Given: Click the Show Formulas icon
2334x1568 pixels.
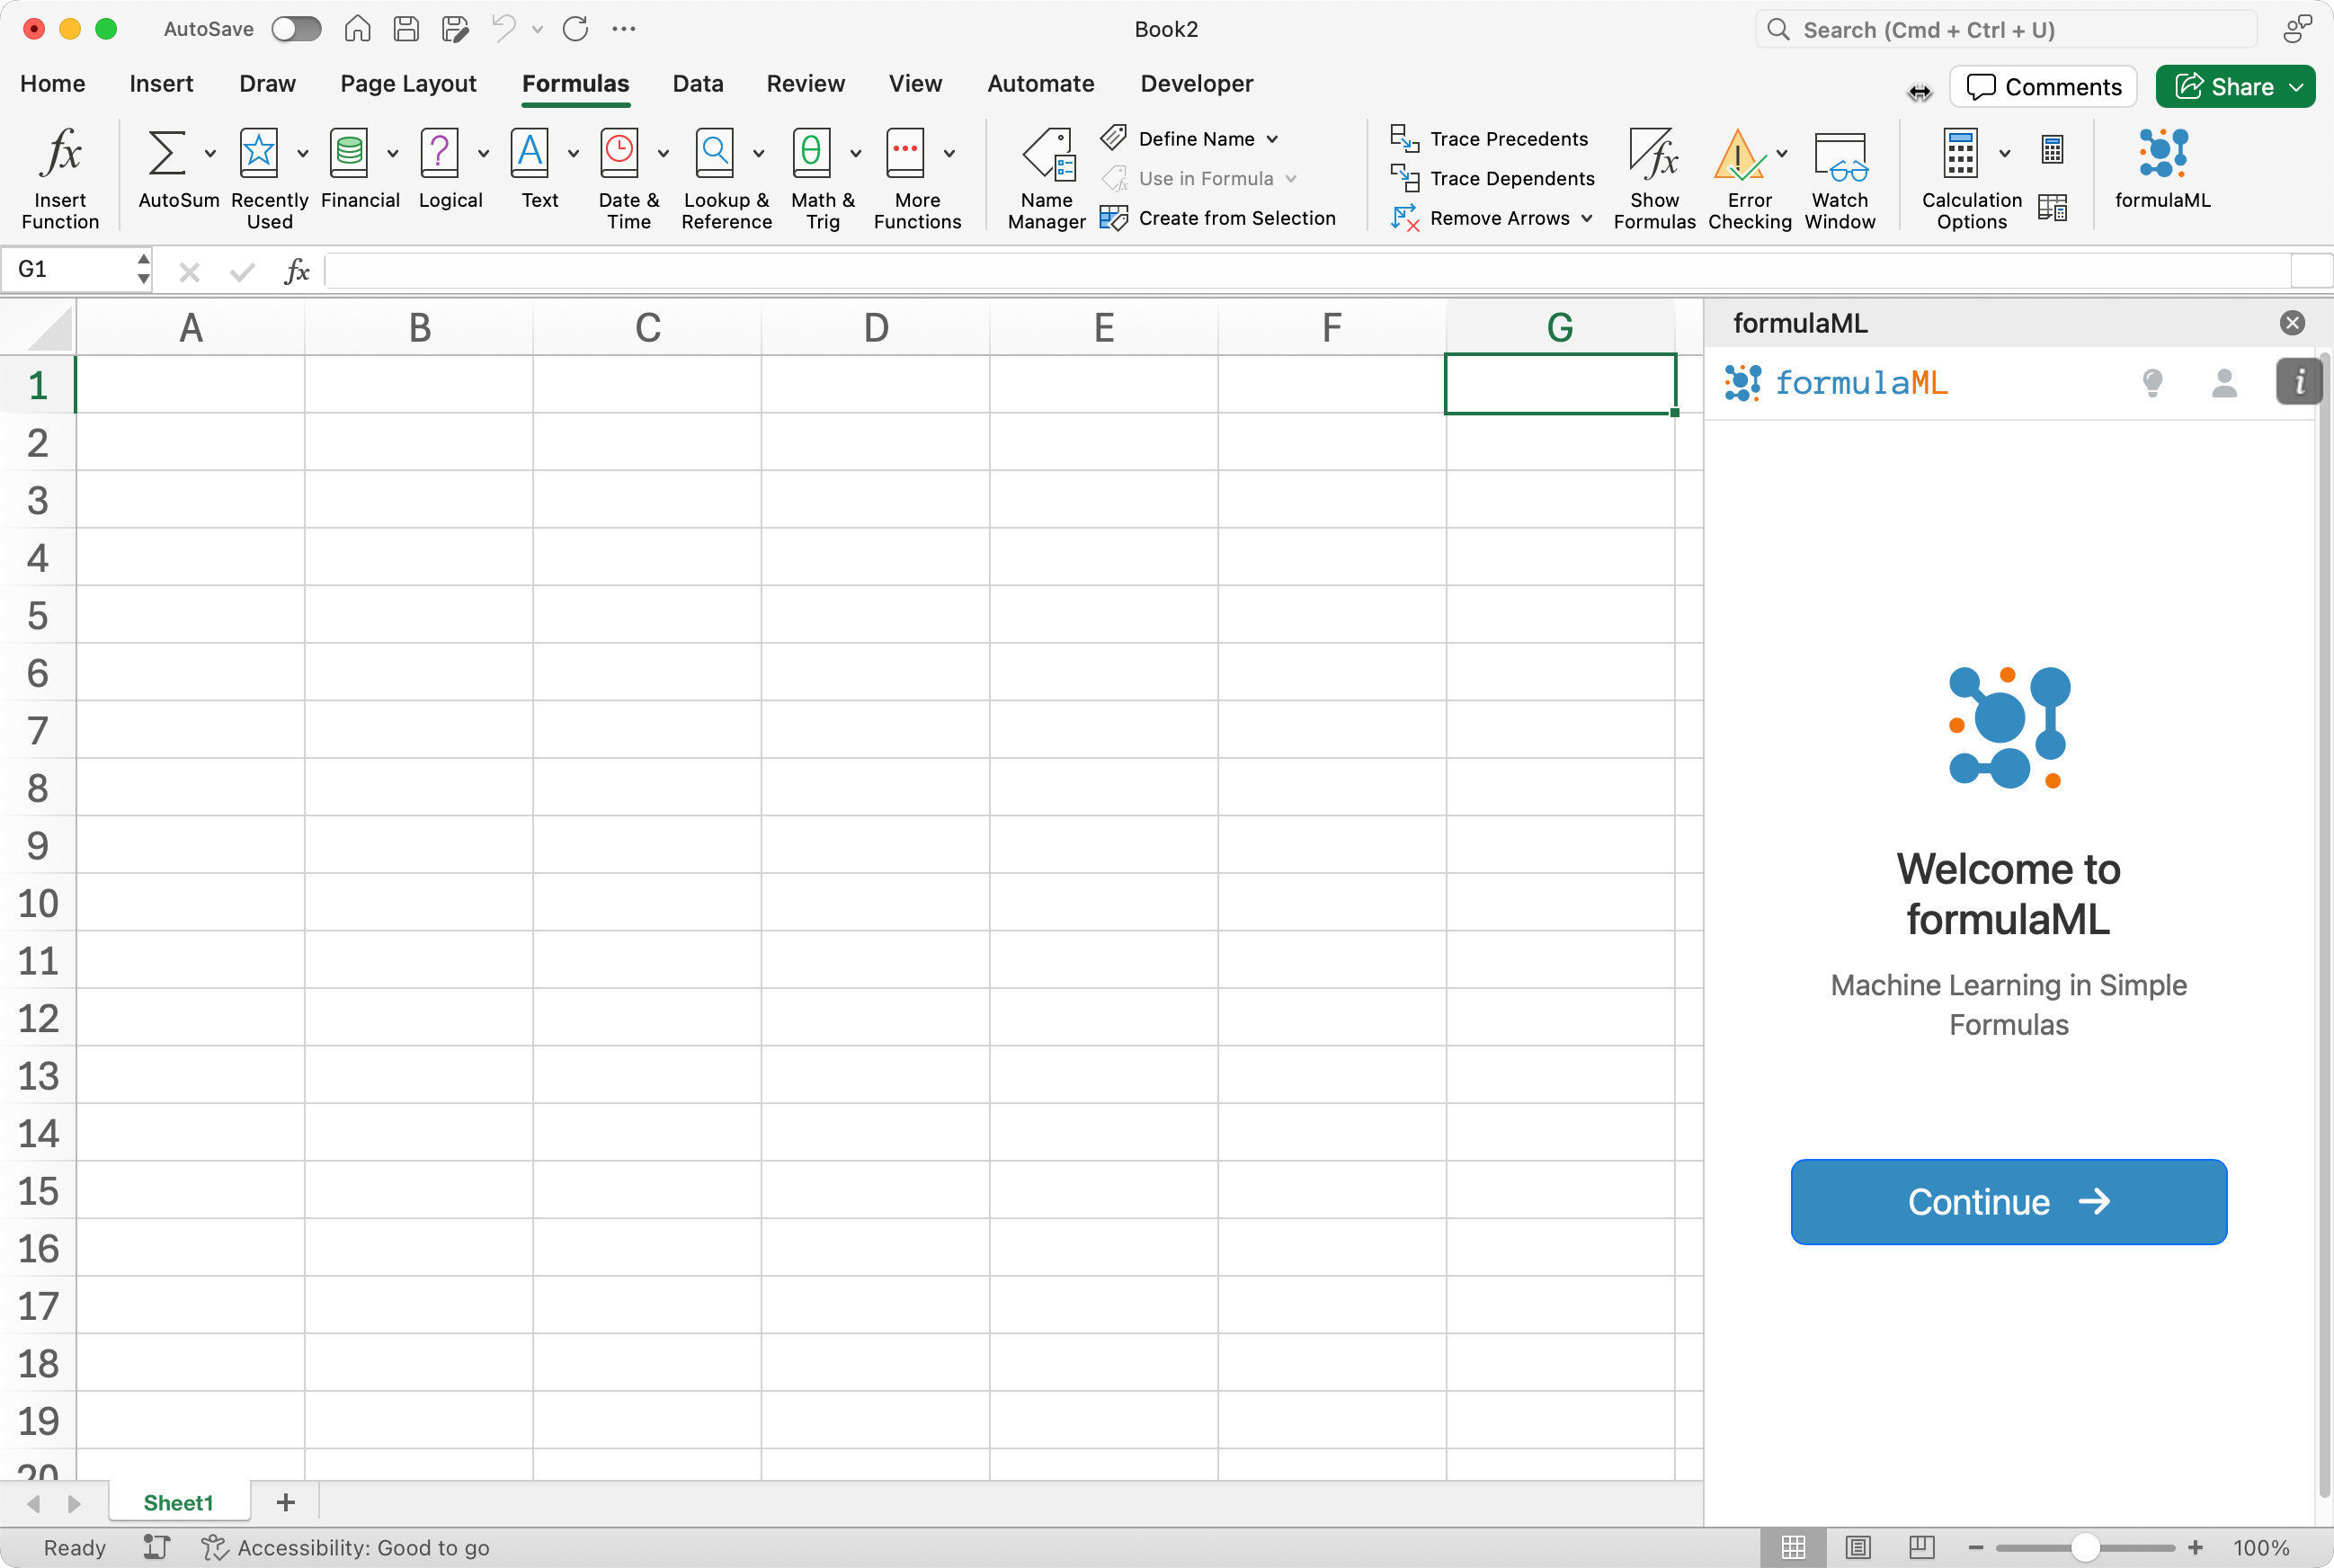Looking at the screenshot, I should pos(1653,155).
